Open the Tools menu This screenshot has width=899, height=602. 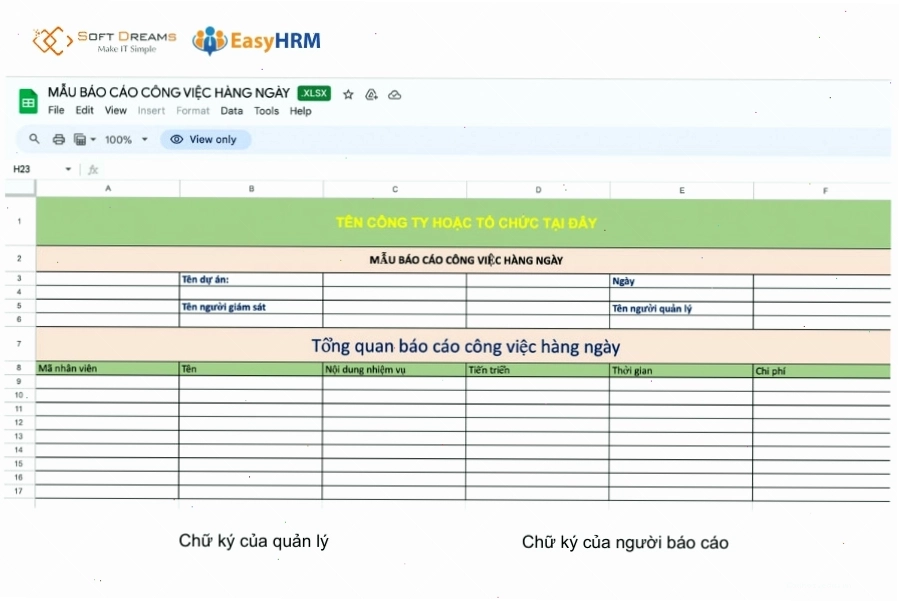click(267, 111)
